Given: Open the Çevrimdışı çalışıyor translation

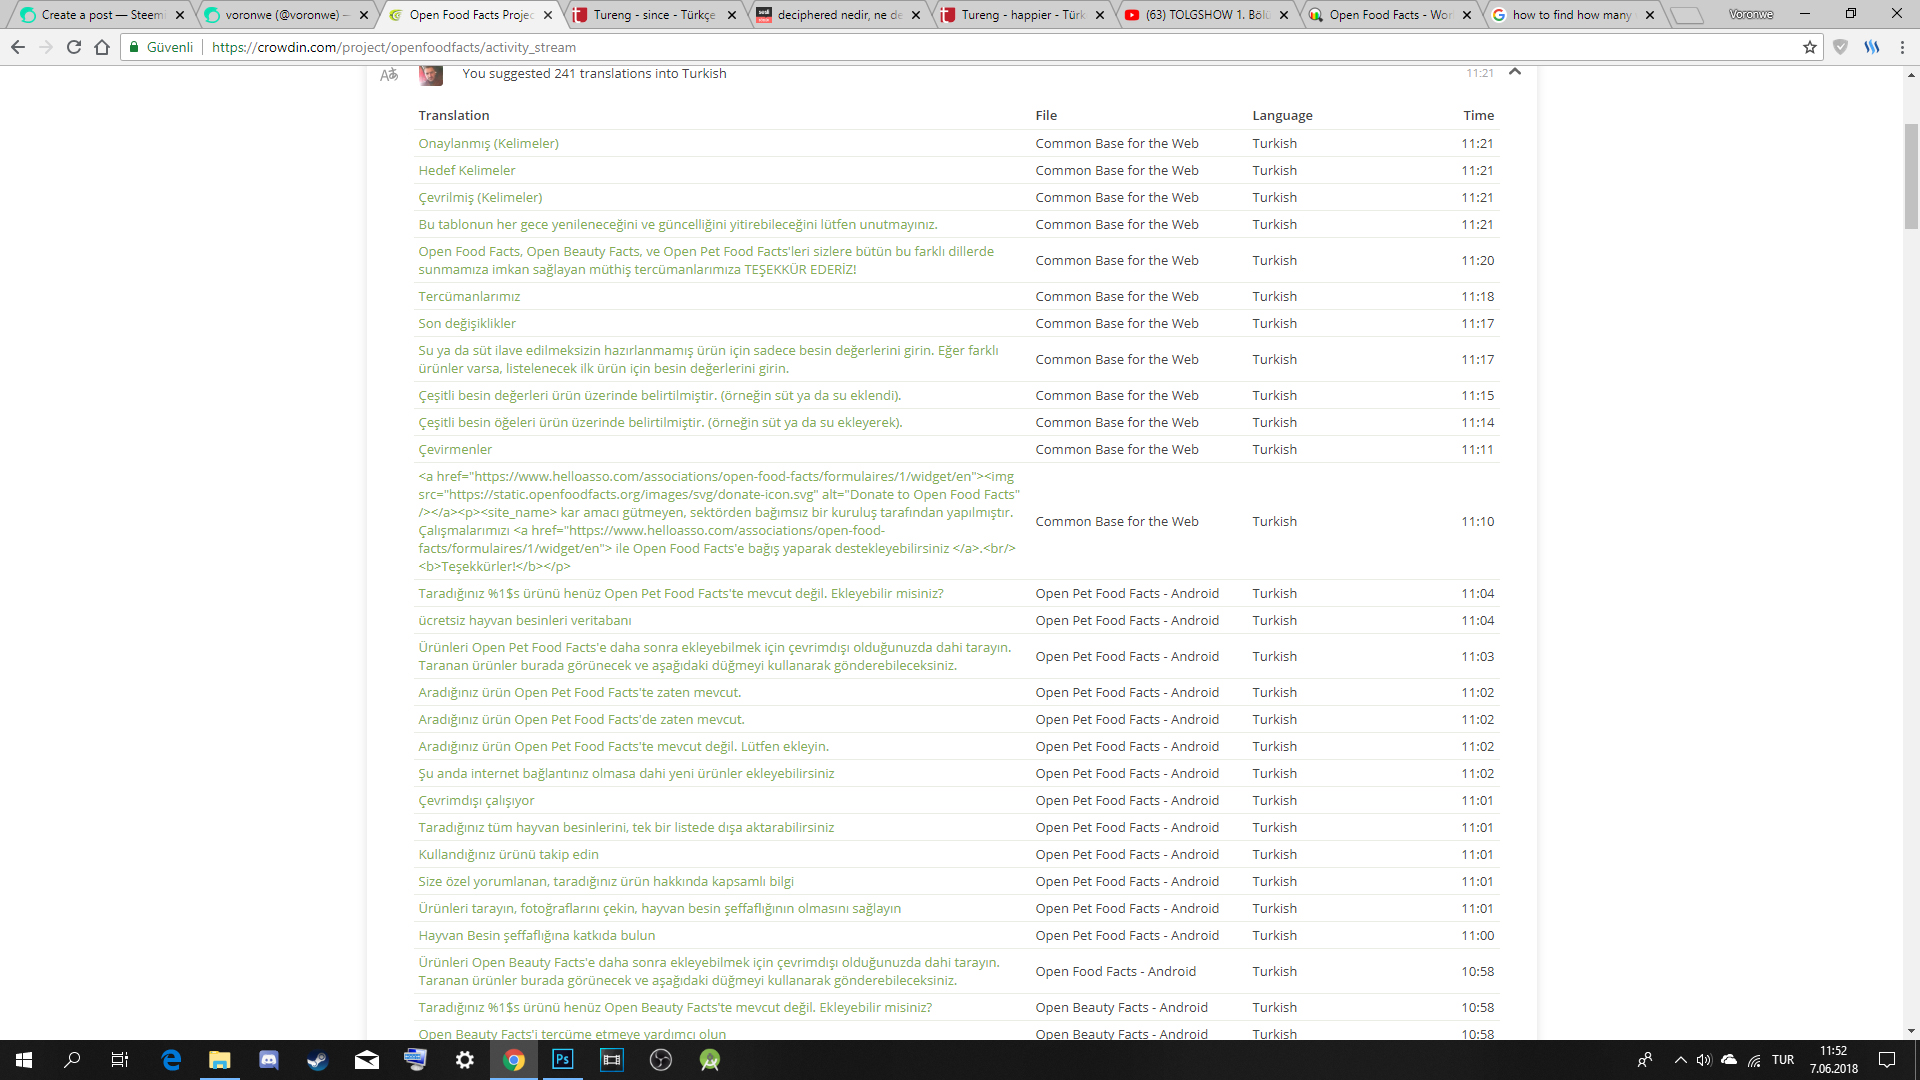Looking at the screenshot, I should click(x=476, y=800).
